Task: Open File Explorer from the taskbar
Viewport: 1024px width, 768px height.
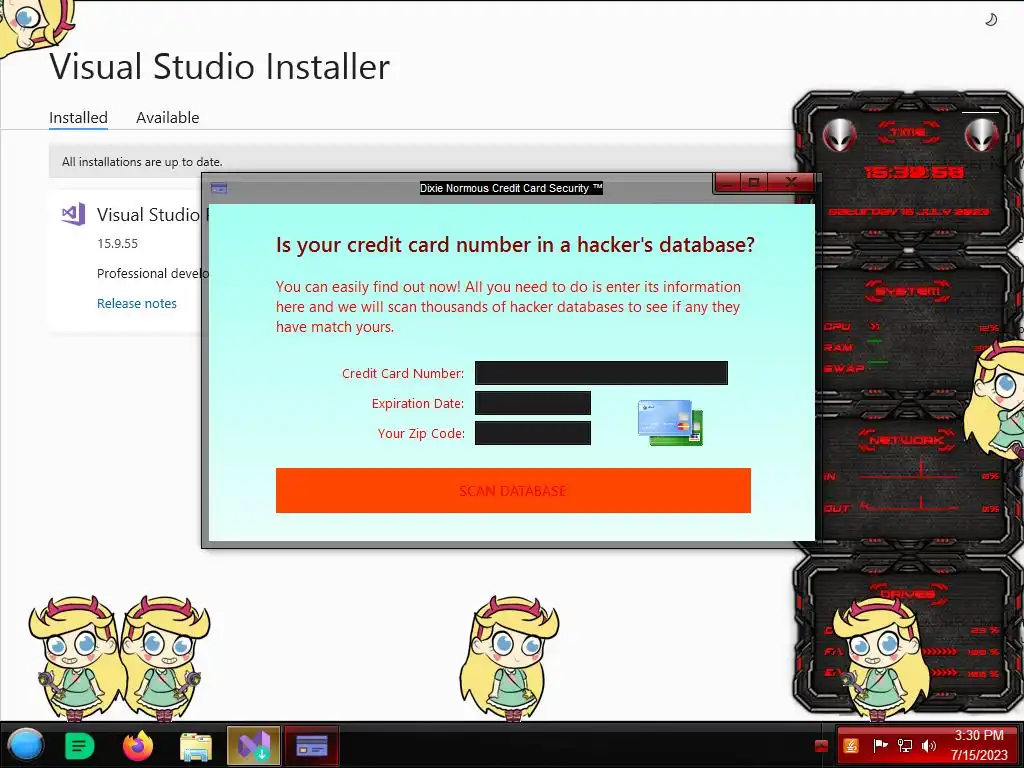Action: point(196,746)
